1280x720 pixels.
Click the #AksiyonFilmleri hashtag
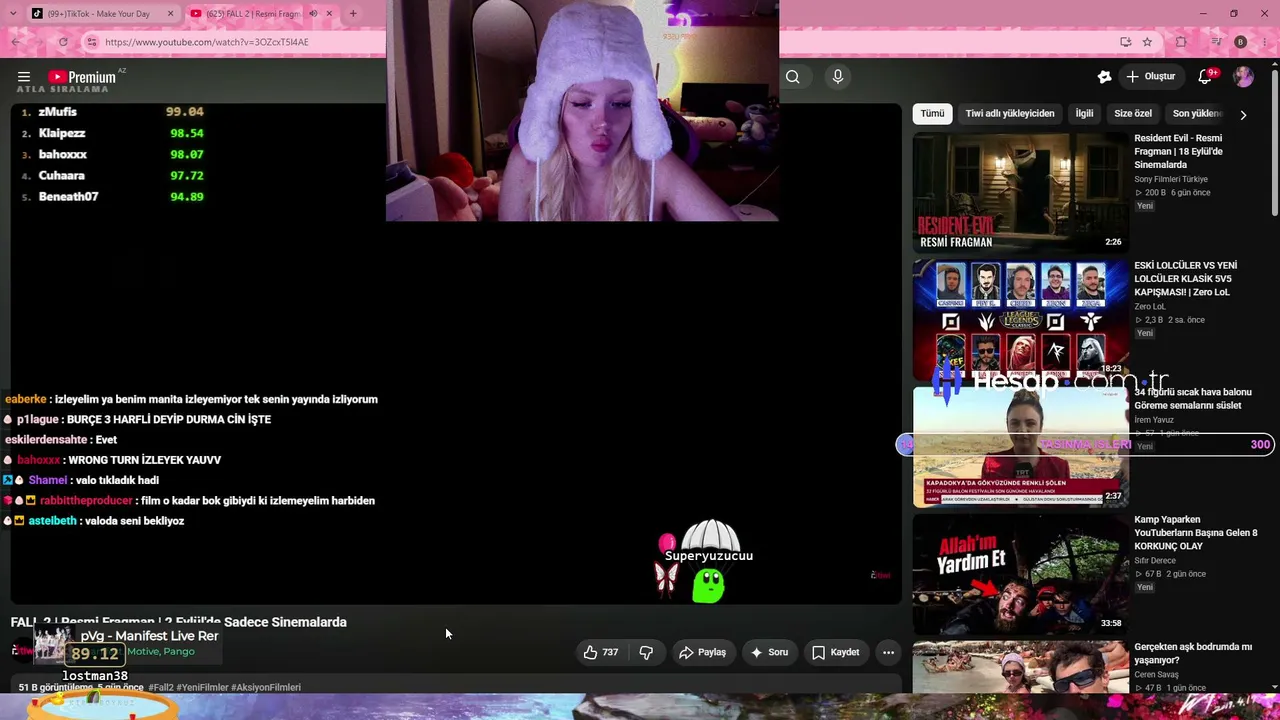coord(266,688)
